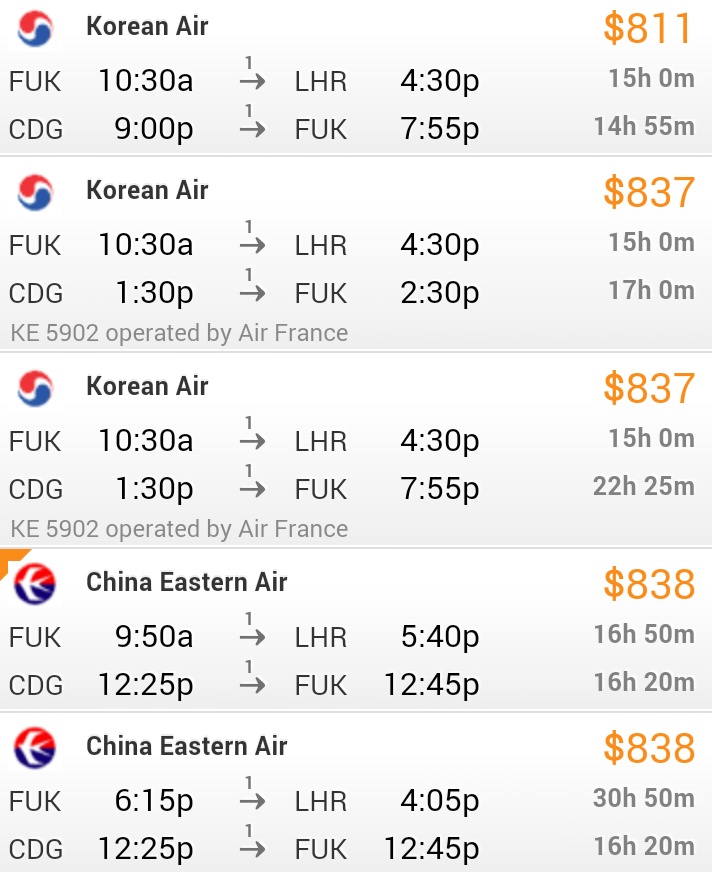Select the $811 price

point(648,29)
